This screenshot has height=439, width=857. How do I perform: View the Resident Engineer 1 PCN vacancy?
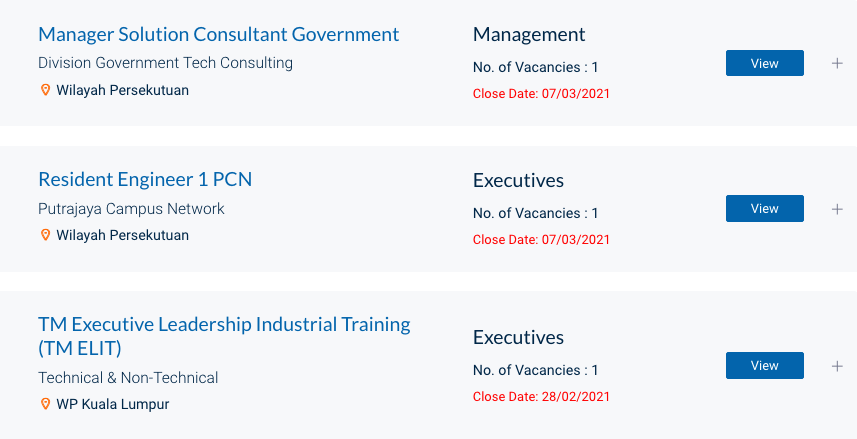point(765,208)
